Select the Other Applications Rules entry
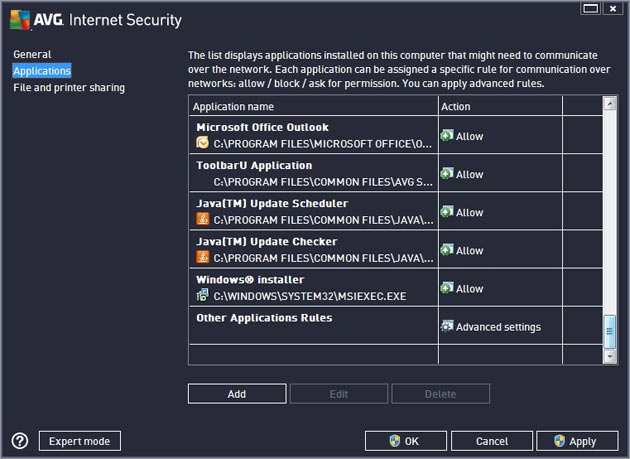The width and height of the screenshot is (630, 459). pos(264,318)
